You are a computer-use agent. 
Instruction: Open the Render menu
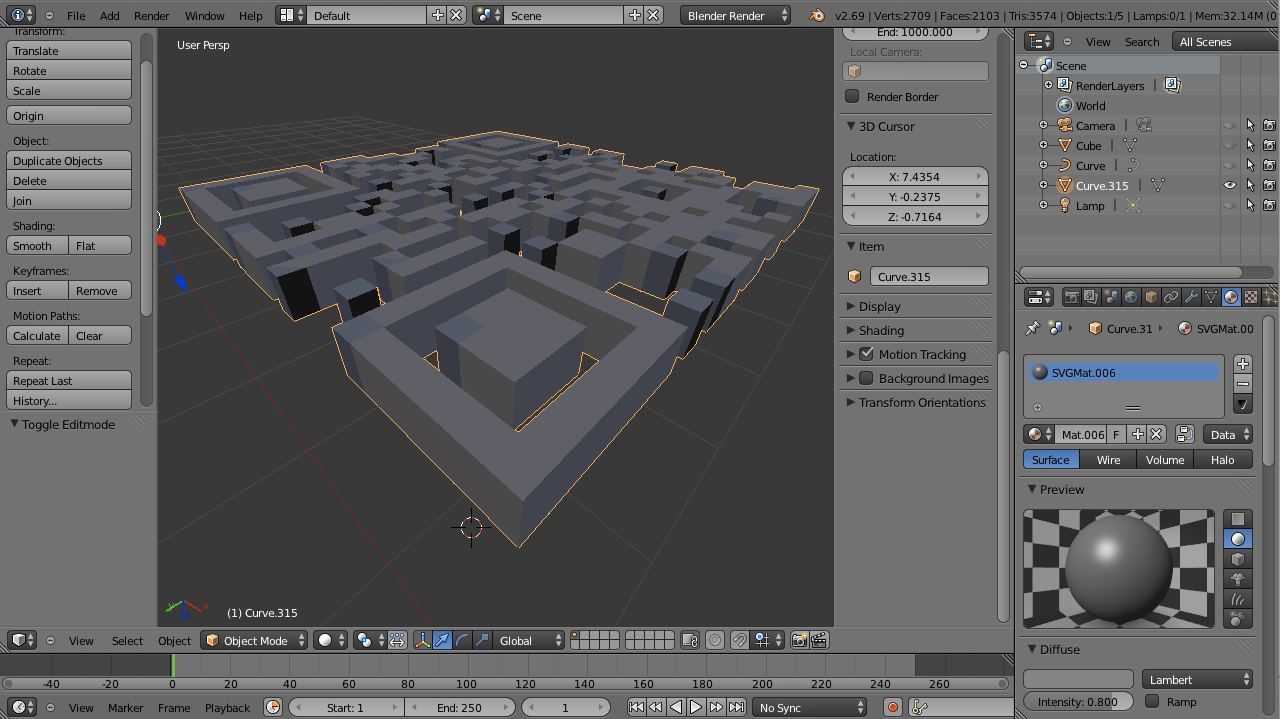coord(151,15)
